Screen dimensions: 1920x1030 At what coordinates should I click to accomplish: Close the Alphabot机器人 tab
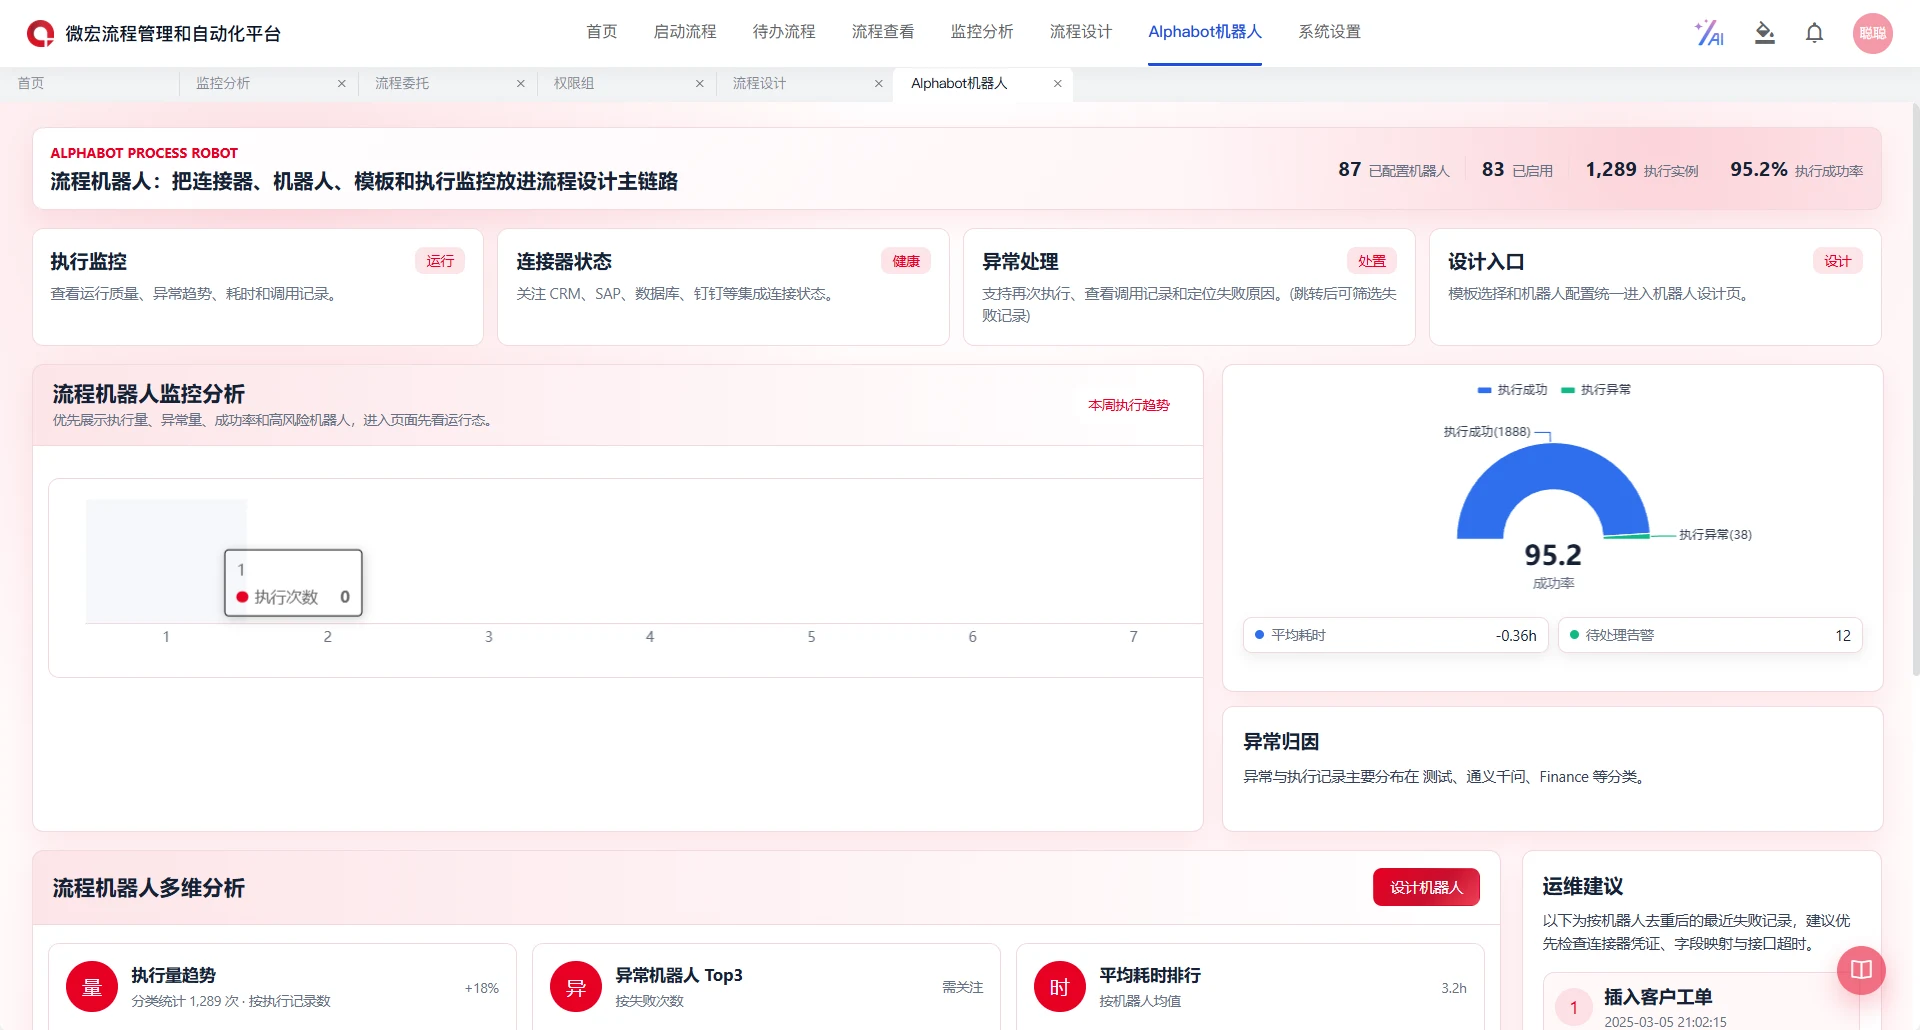(1058, 84)
